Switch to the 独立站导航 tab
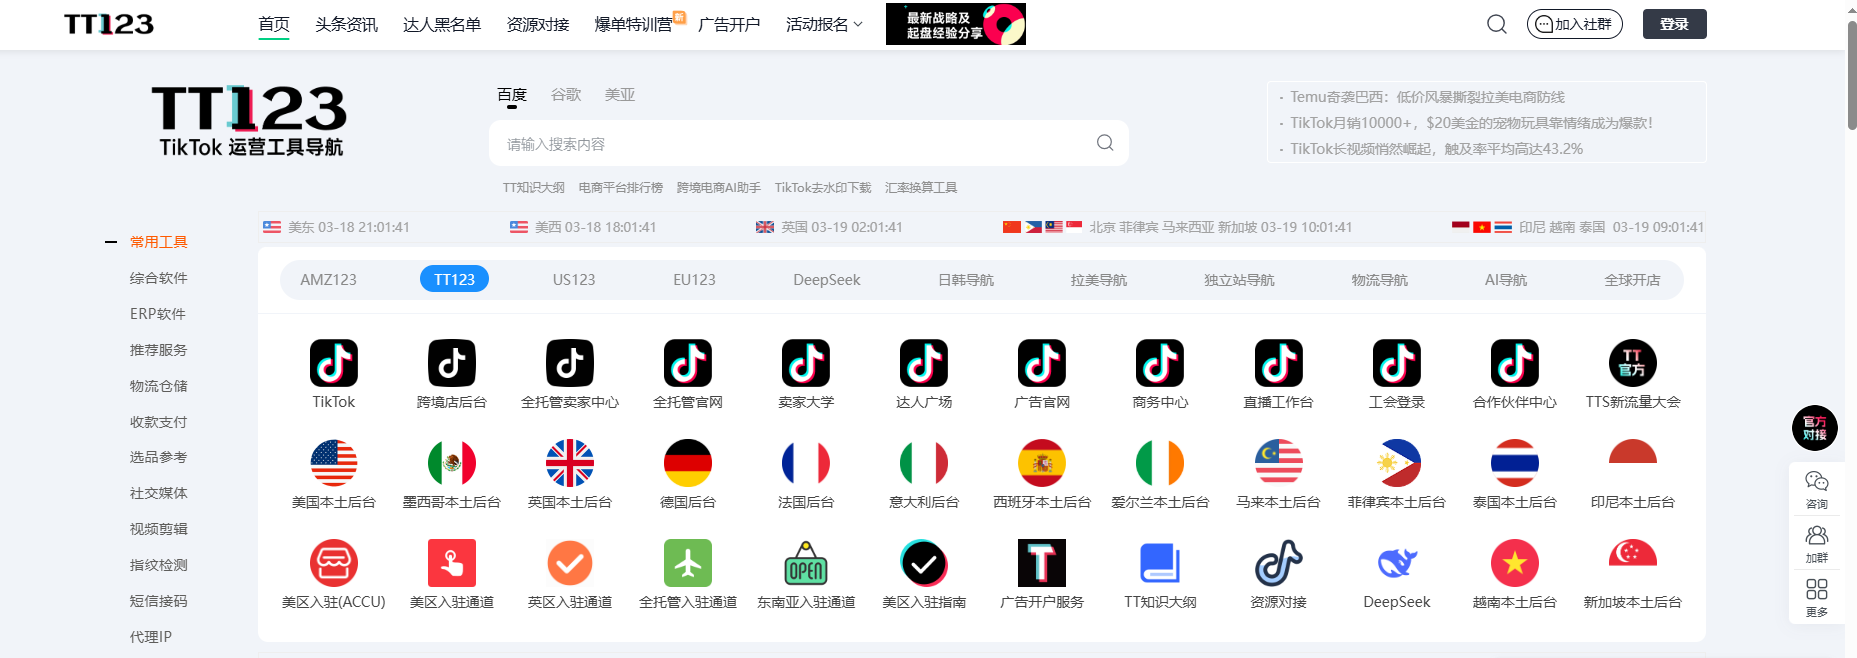The image size is (1857, 658). click(1239, 279)
